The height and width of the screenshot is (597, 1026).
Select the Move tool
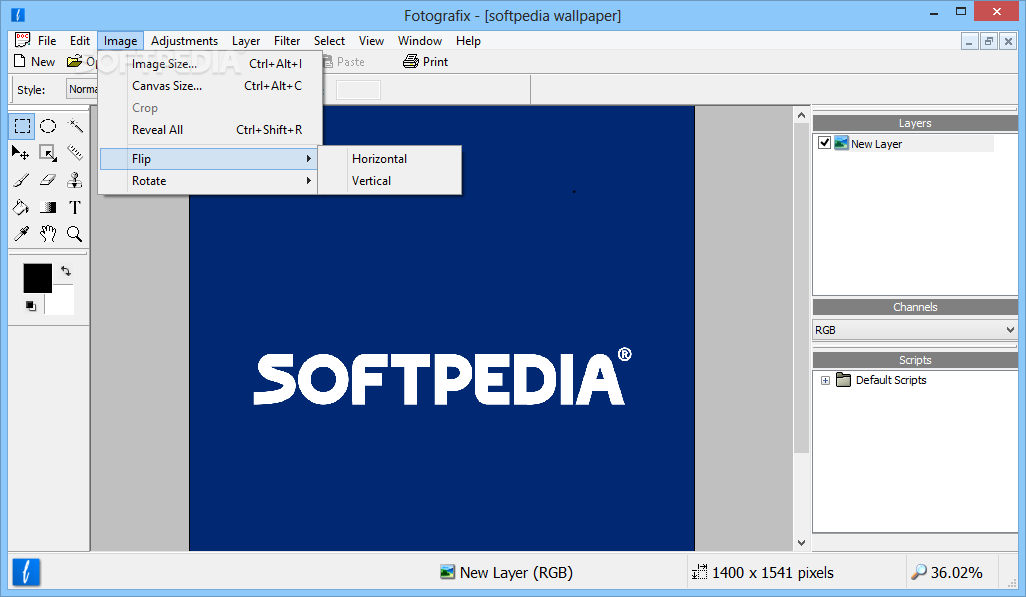tap(21, 153)
